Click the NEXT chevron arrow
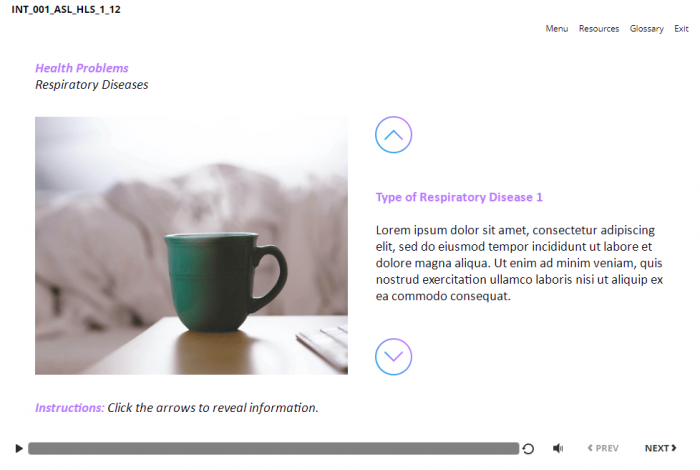Viewport: 700px width, 470px height. click(674, 448)
